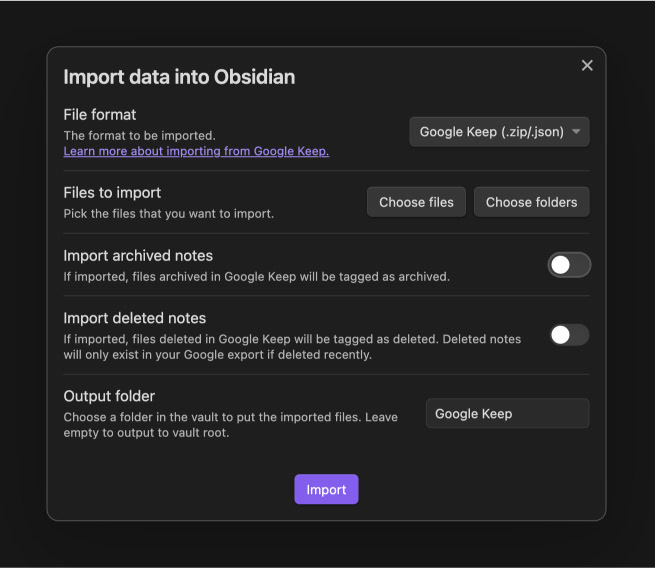Click the 'Import deleted notes' label text
This screenshot has width=655, height=568.
click(135, 318)
